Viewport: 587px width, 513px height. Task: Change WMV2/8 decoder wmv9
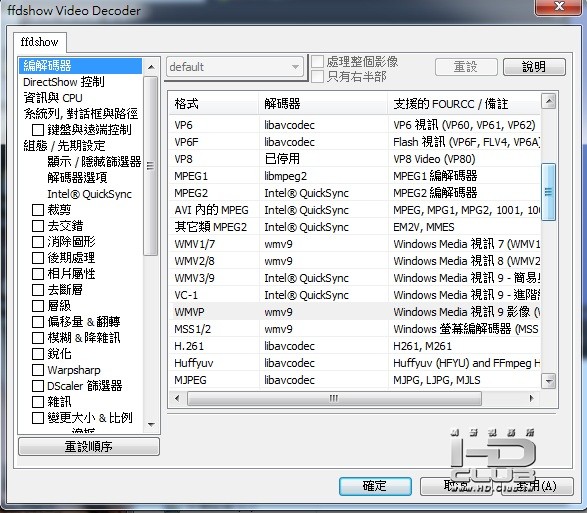323,261
